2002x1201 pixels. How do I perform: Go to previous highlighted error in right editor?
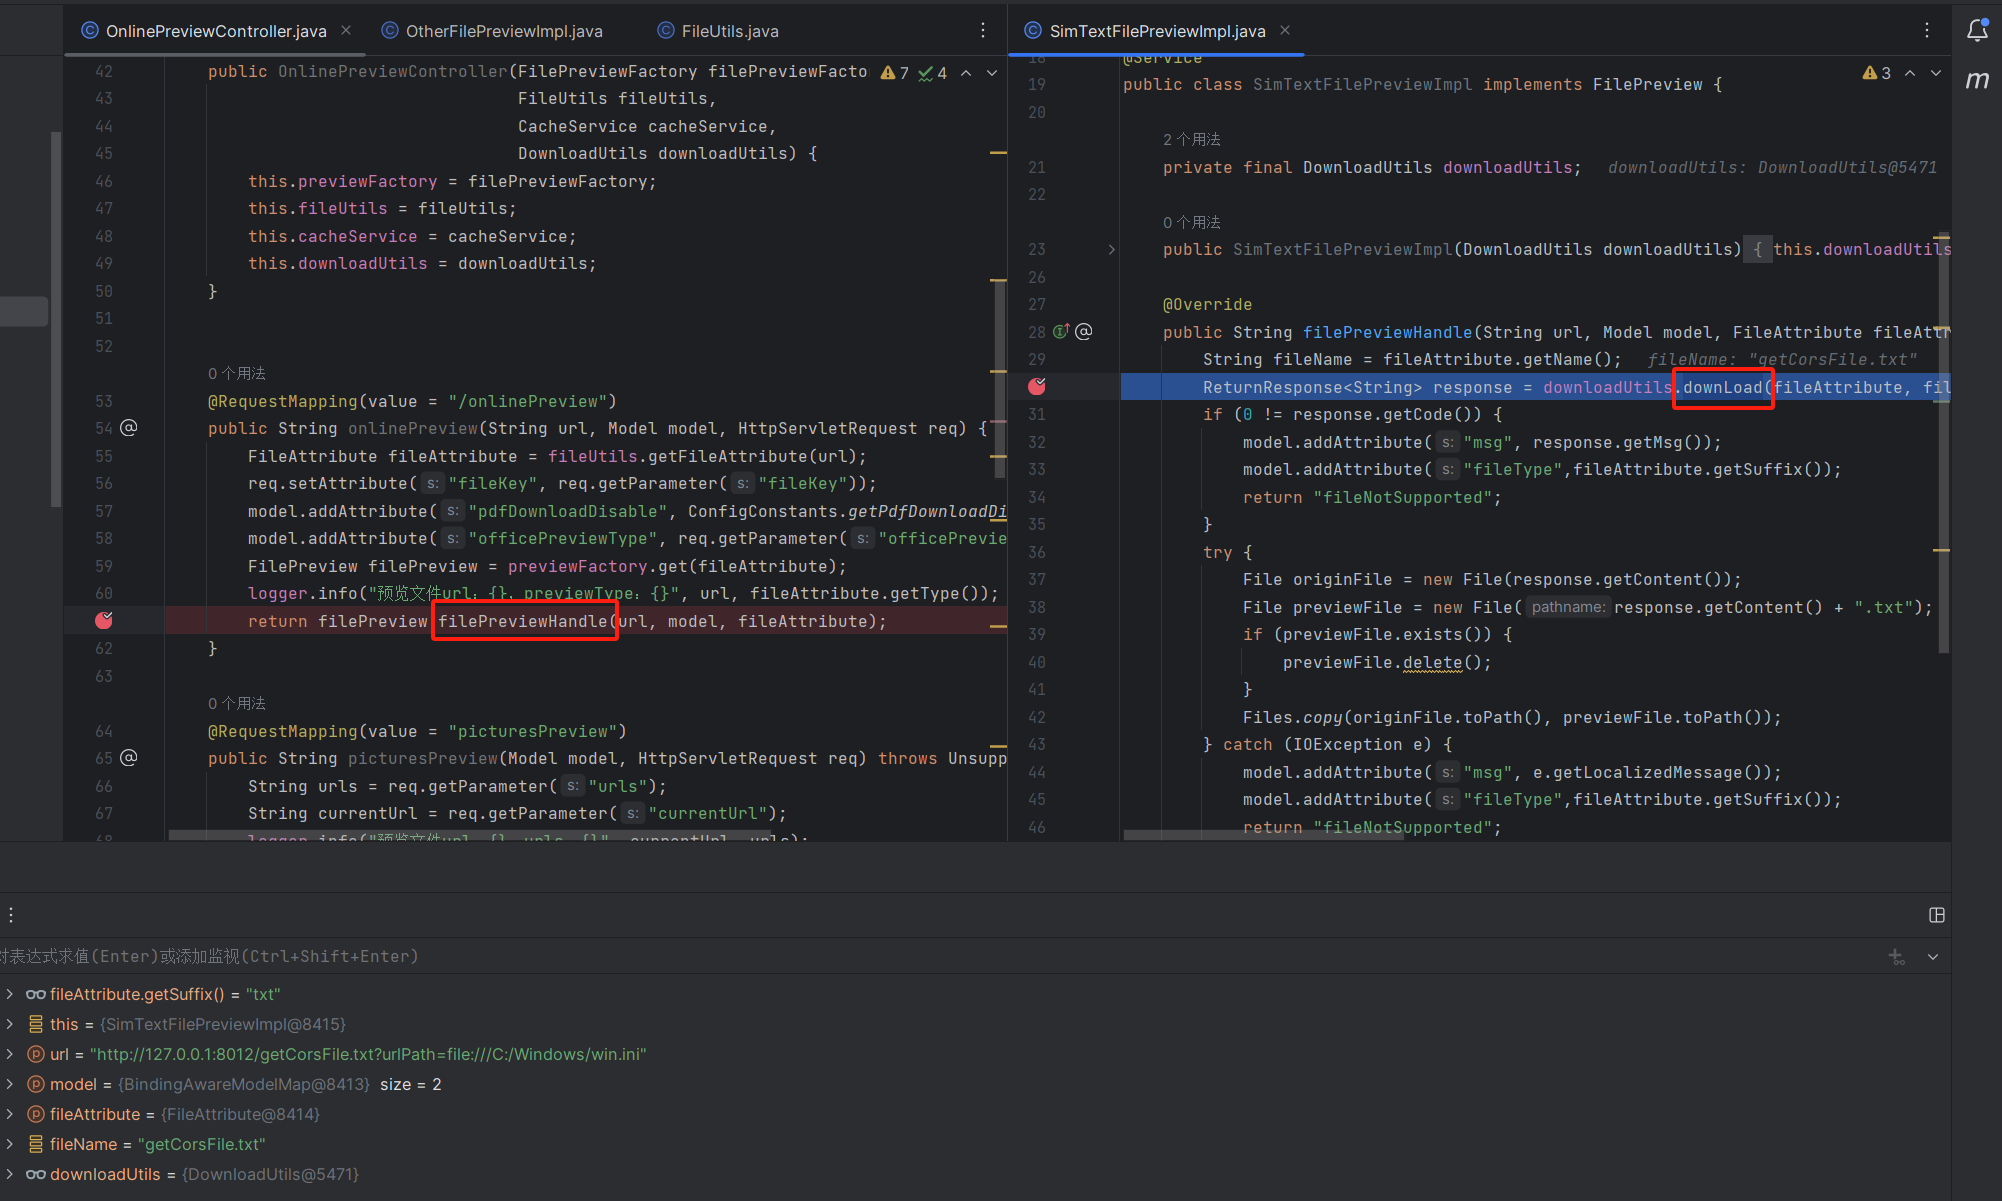tap(1910, 73)
